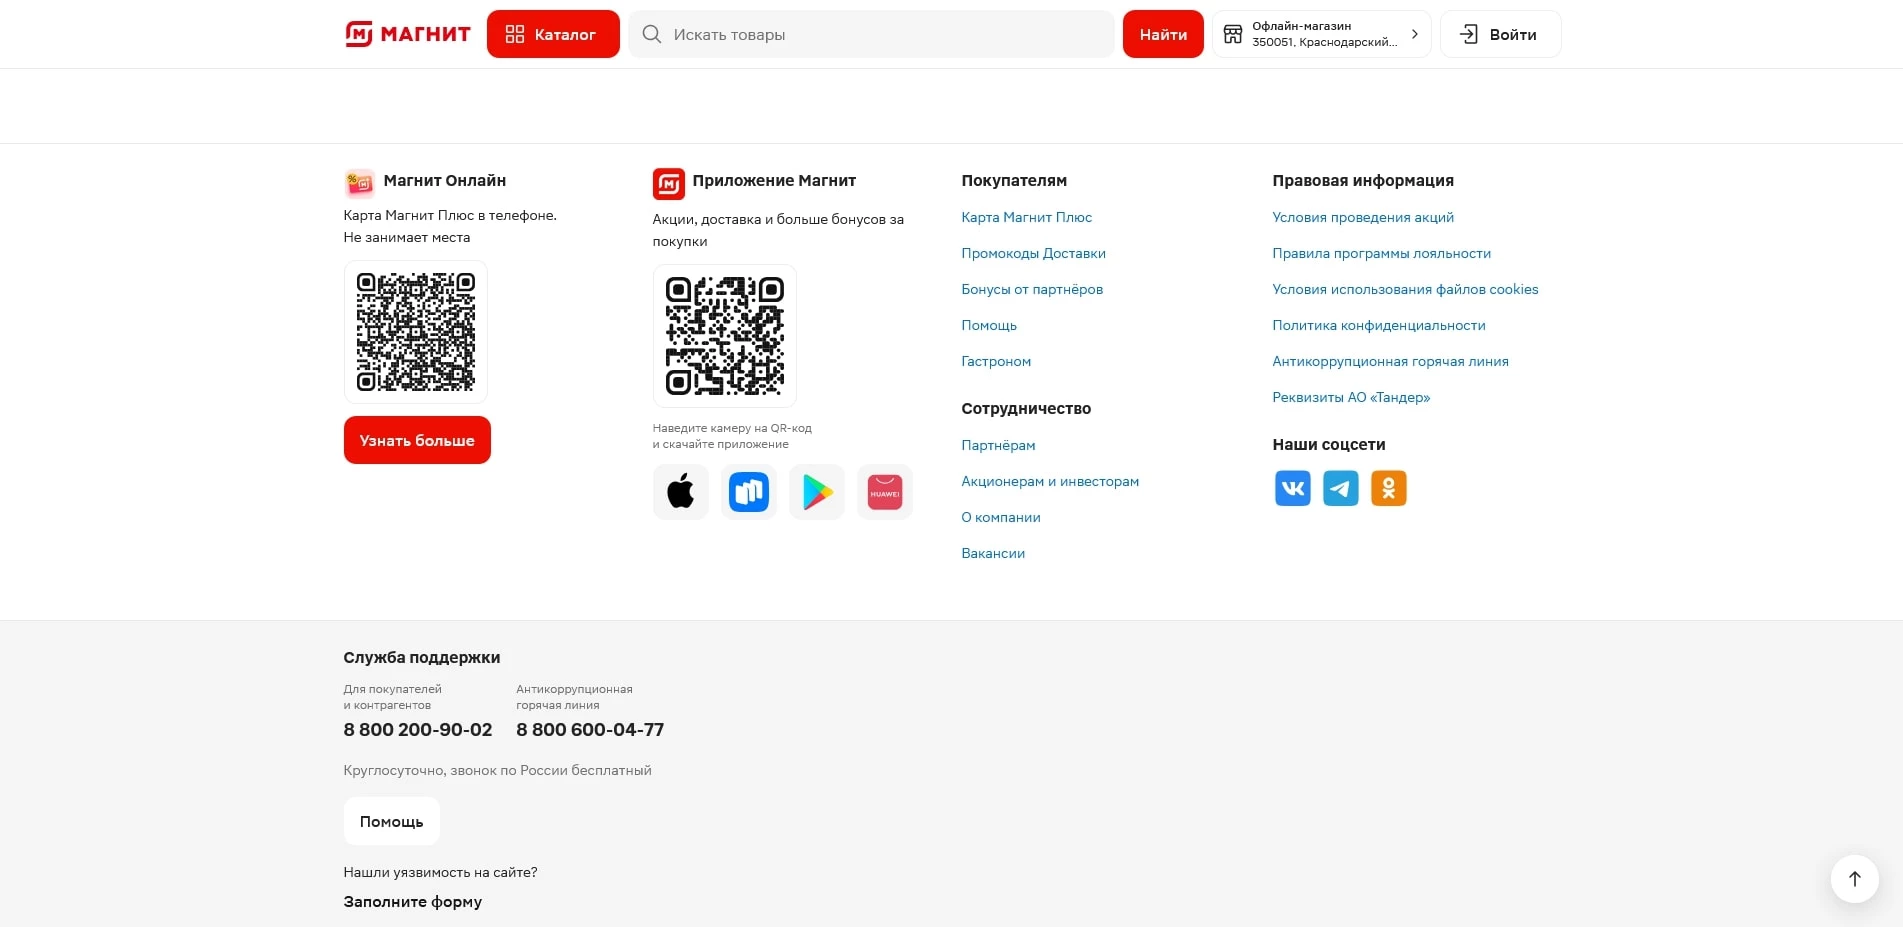Click the Найти search button
Viewport: 1903px width, 927px height.
tap(1163, 34)
